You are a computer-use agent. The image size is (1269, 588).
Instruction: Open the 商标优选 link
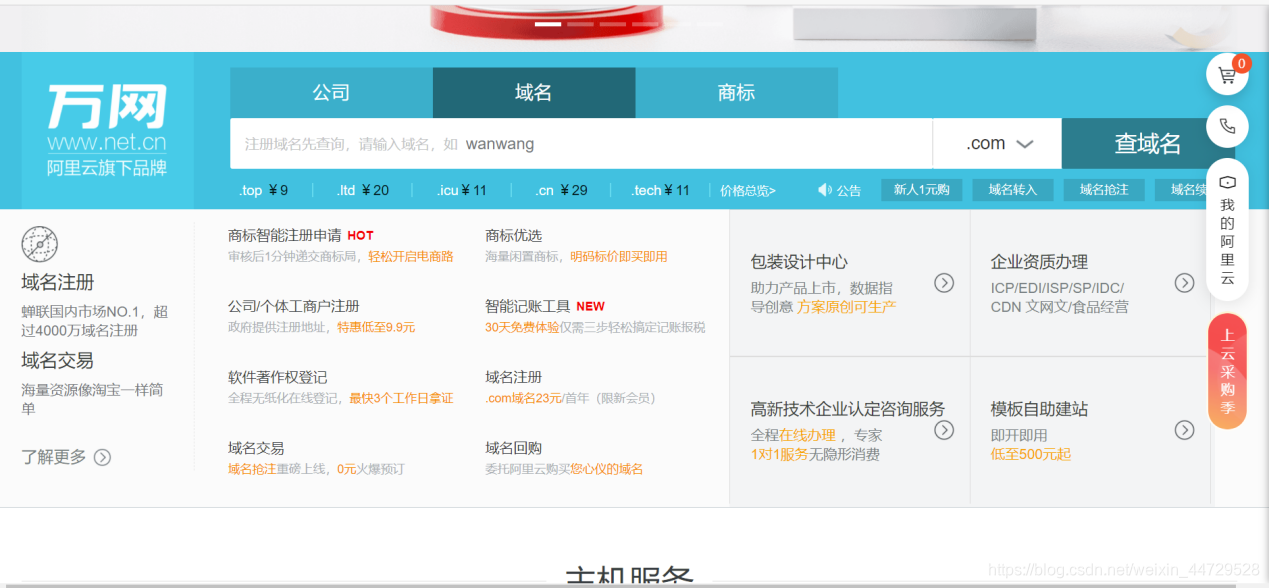point(513,236)
